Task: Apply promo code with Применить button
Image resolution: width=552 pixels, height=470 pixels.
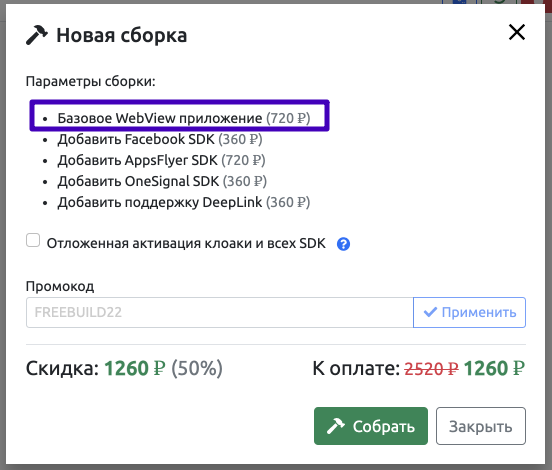Action: pyautogui.click(x=469, y=312)
